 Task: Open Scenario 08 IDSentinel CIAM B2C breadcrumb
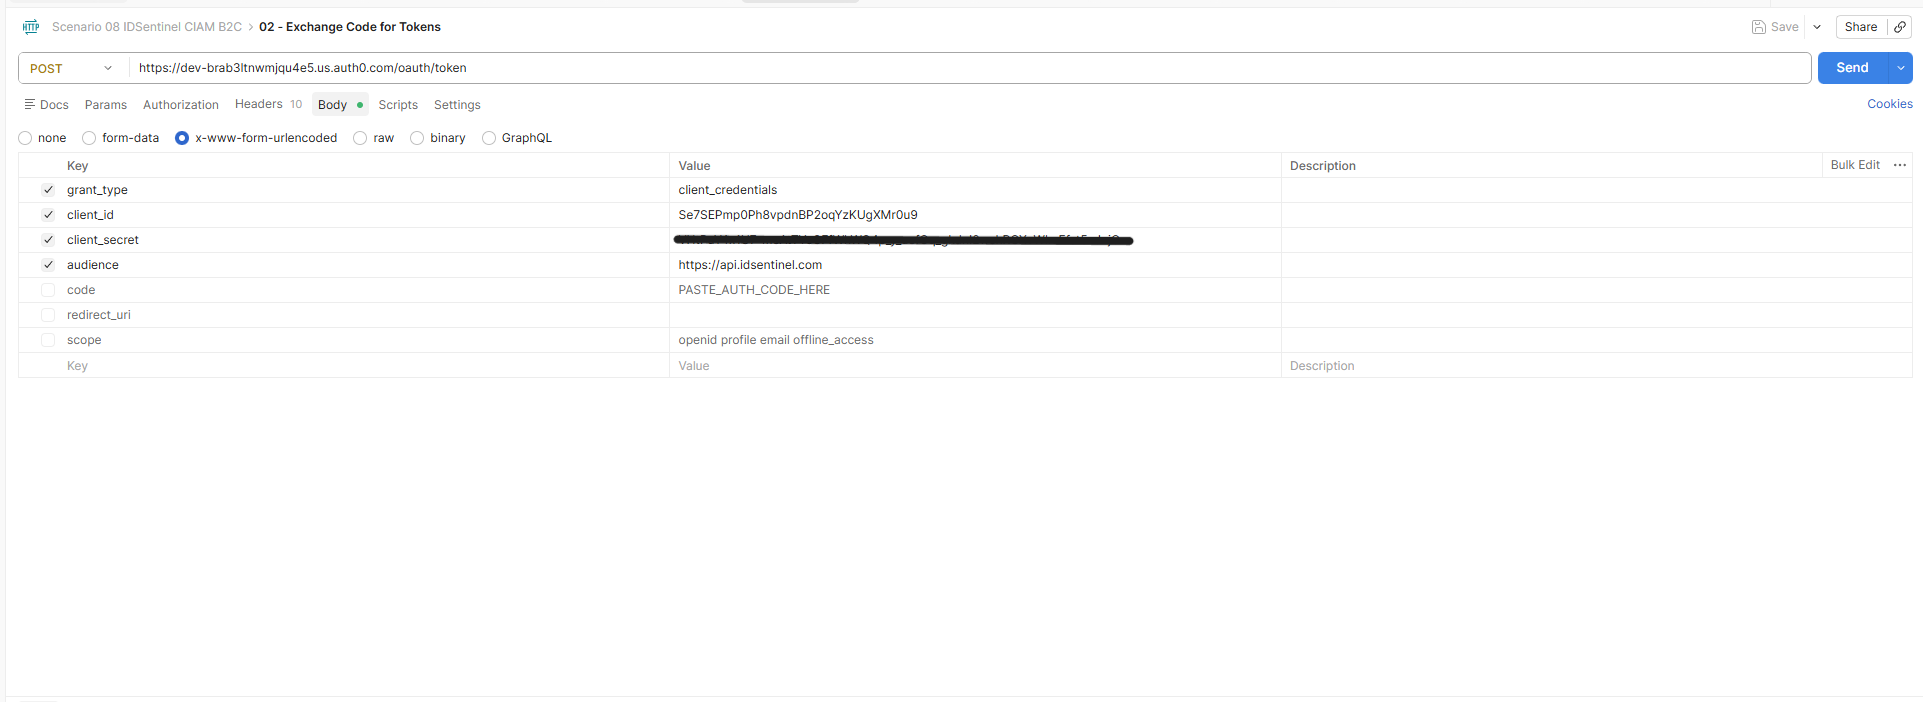(147, 27)
